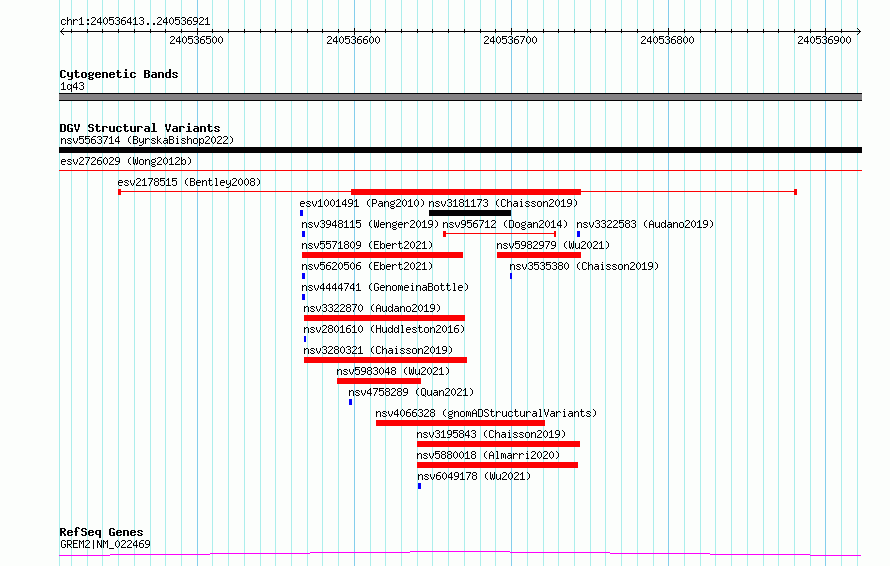
Task: Click ruler position 240536500
Action: tap(196, 40)
